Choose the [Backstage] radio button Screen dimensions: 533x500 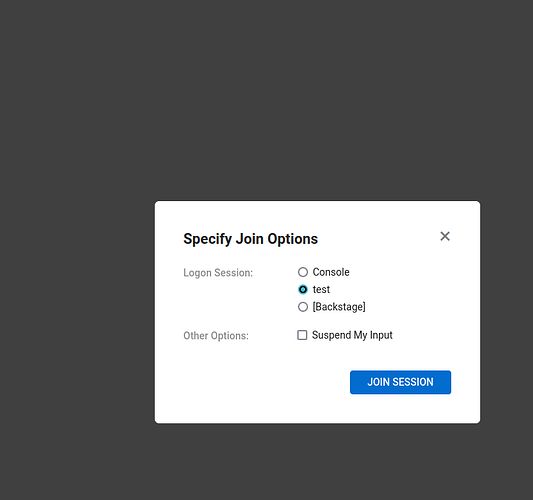pos(303,307)
